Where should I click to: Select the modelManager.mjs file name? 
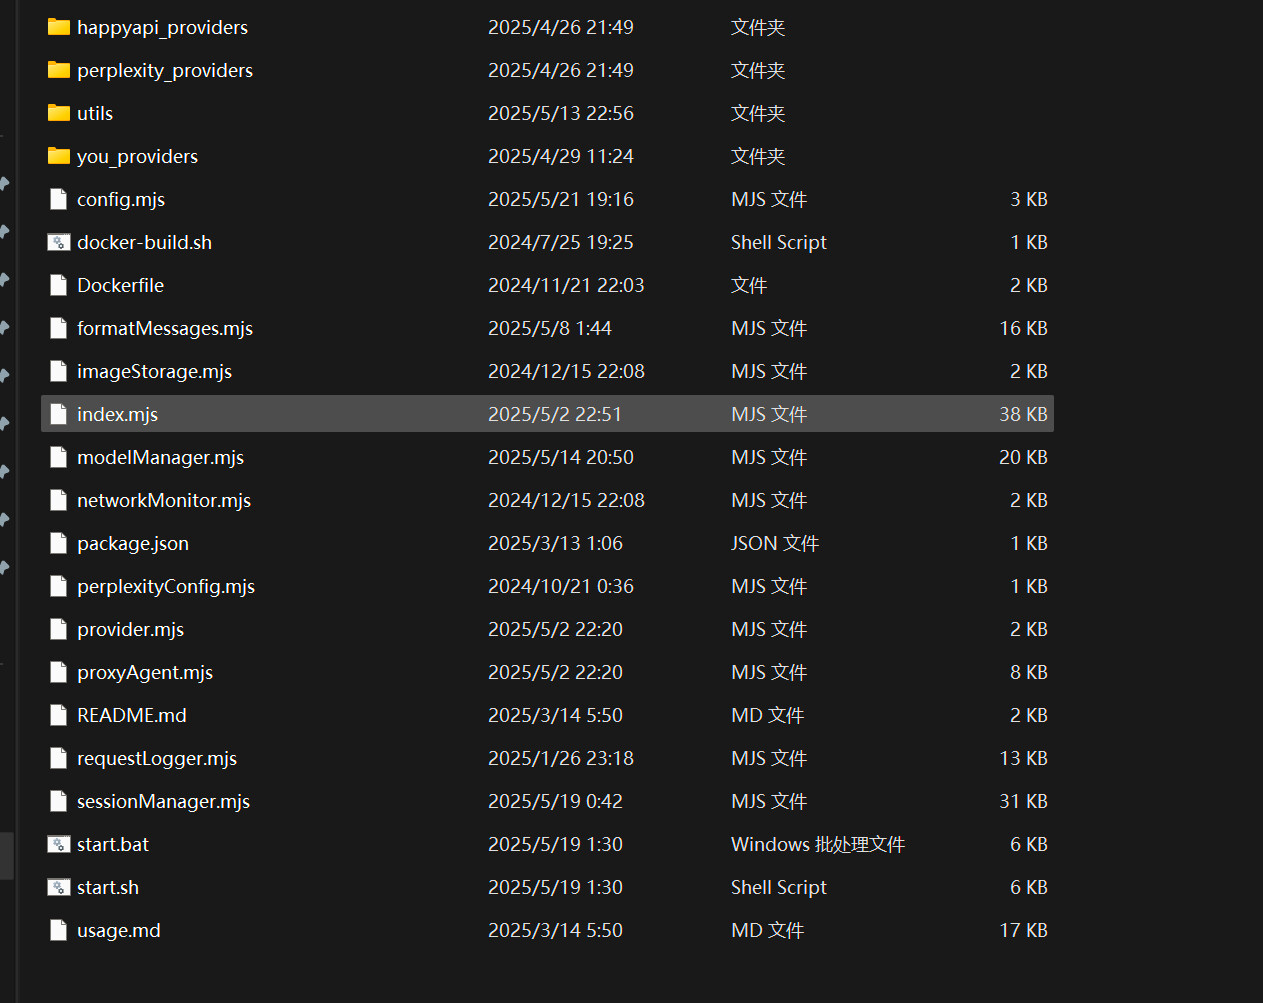160,457
